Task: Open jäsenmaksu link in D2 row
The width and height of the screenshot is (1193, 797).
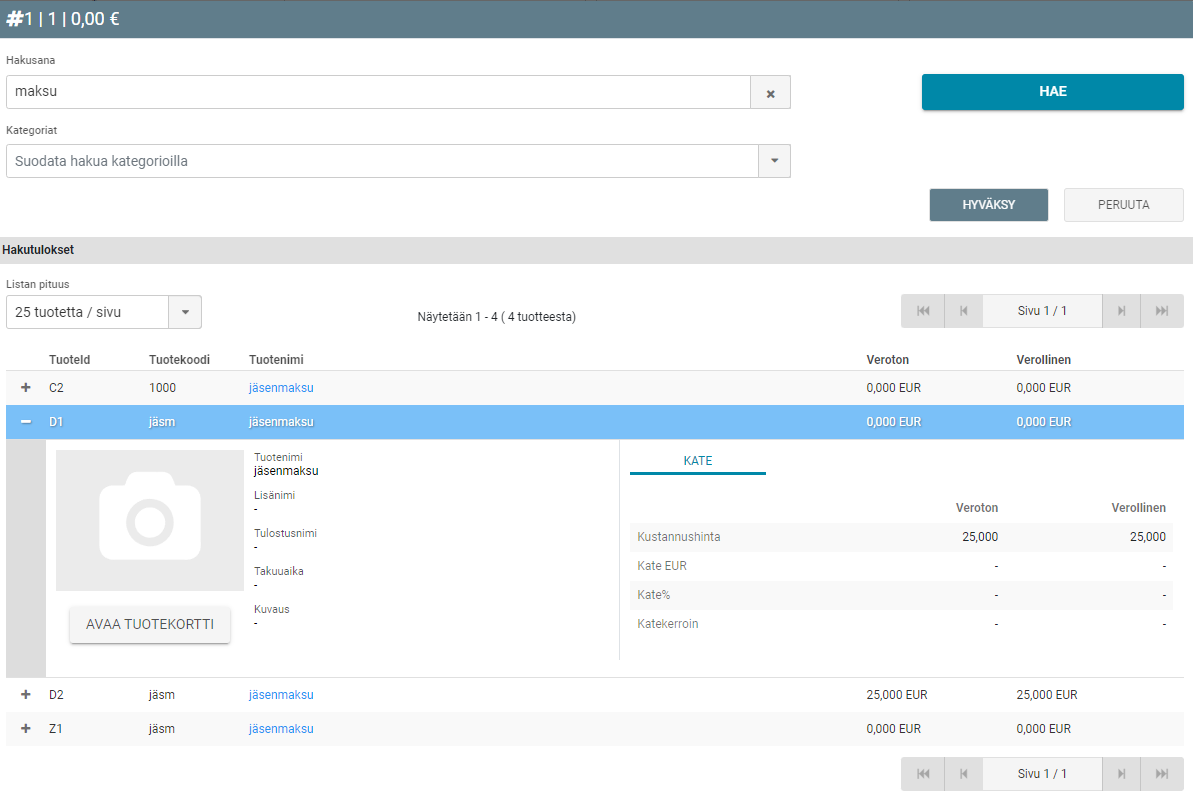Action: click(281, 694)
